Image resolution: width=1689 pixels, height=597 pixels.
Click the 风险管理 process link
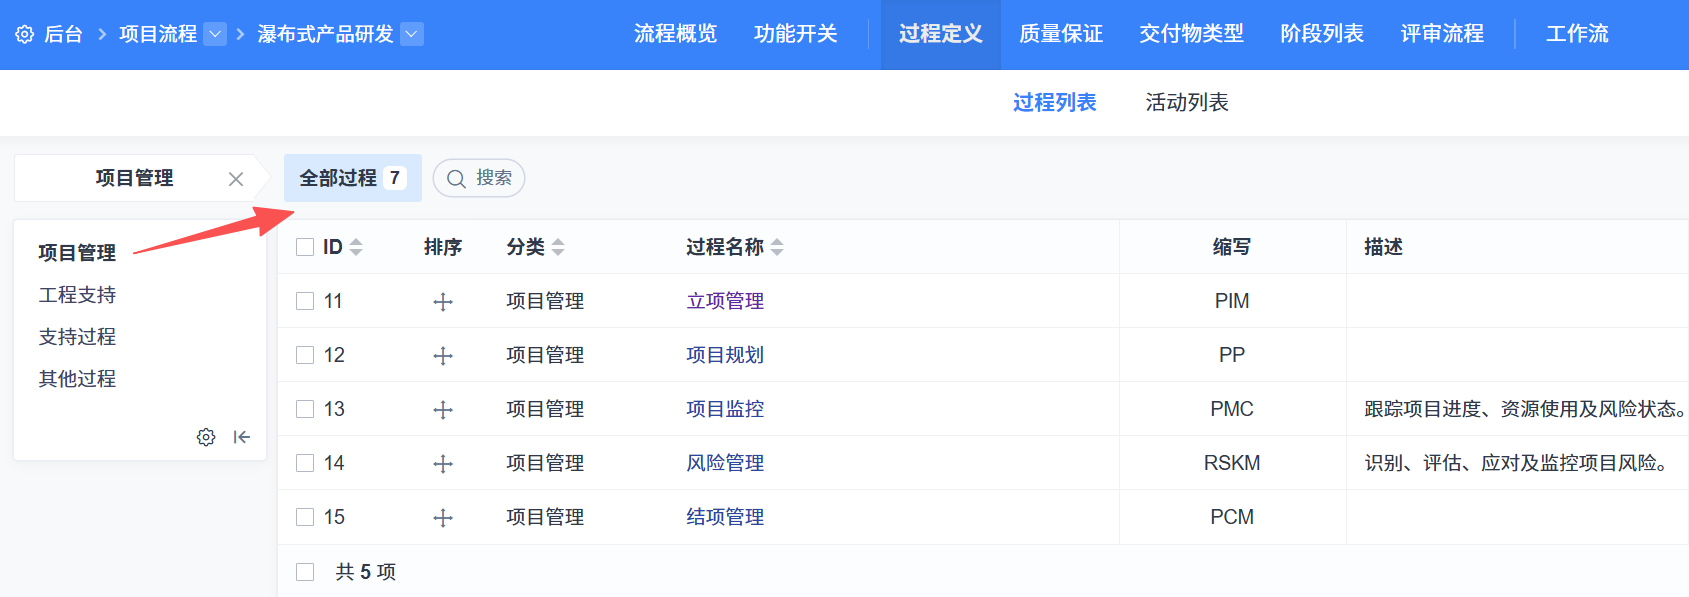725,463
